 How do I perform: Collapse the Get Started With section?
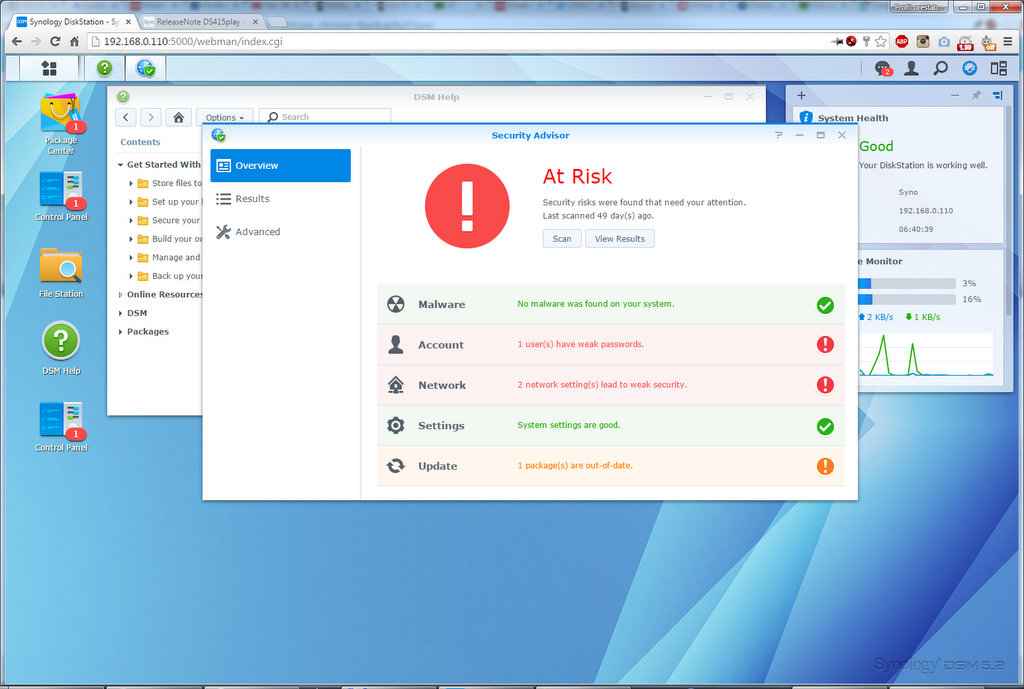[120, 165]
